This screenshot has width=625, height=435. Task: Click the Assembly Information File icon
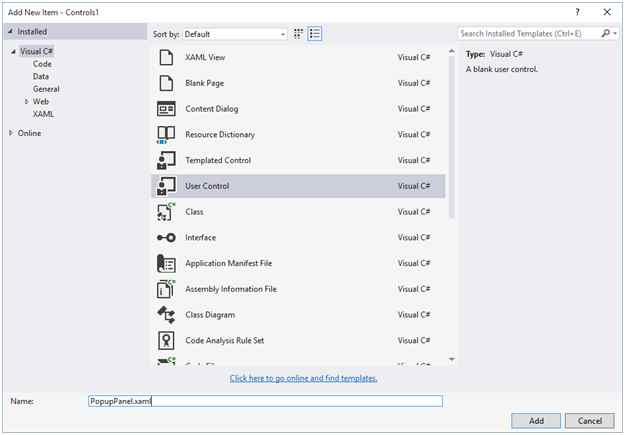click(166, 289)
